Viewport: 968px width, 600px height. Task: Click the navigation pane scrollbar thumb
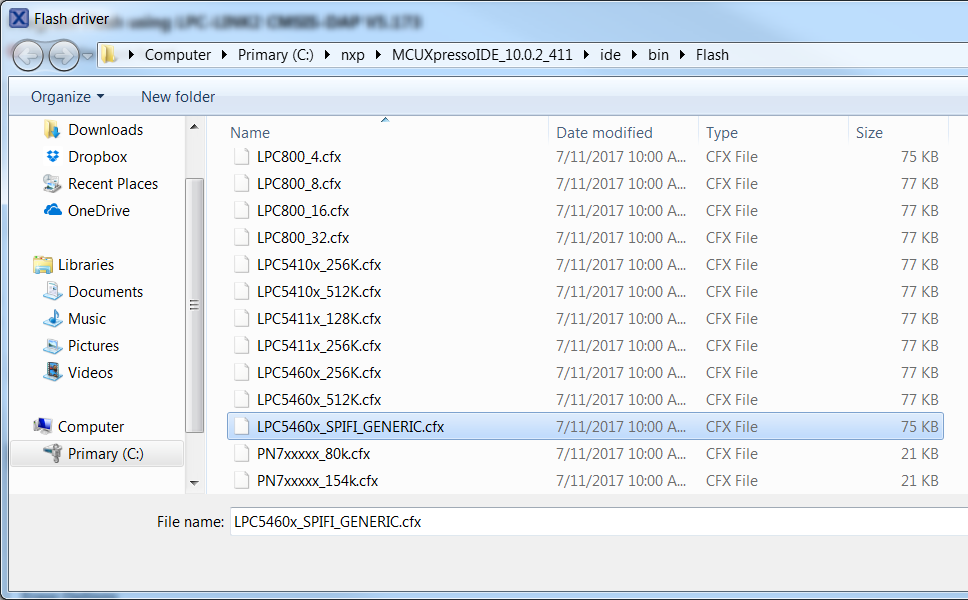tap(194, 305)
